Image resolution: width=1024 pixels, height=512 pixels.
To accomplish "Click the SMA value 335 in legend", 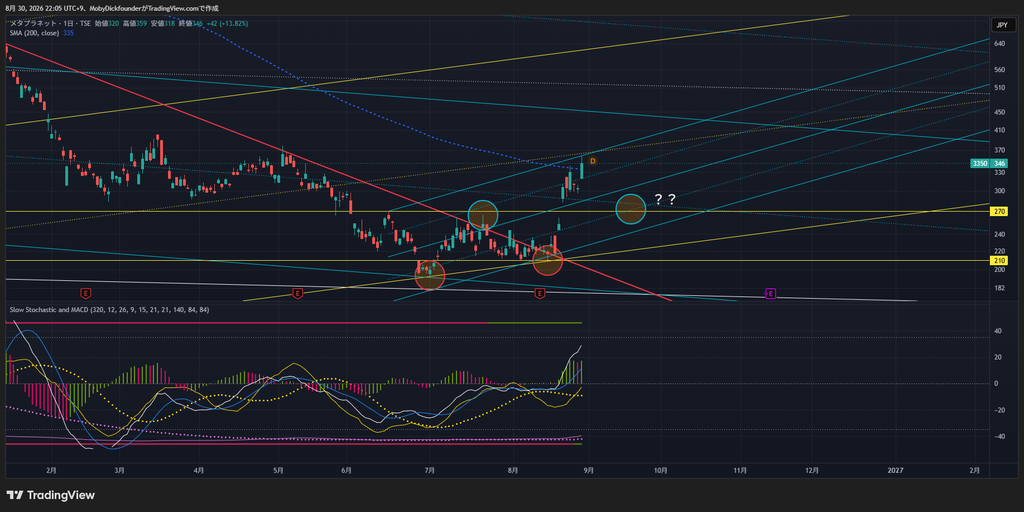I will [69, 33].
